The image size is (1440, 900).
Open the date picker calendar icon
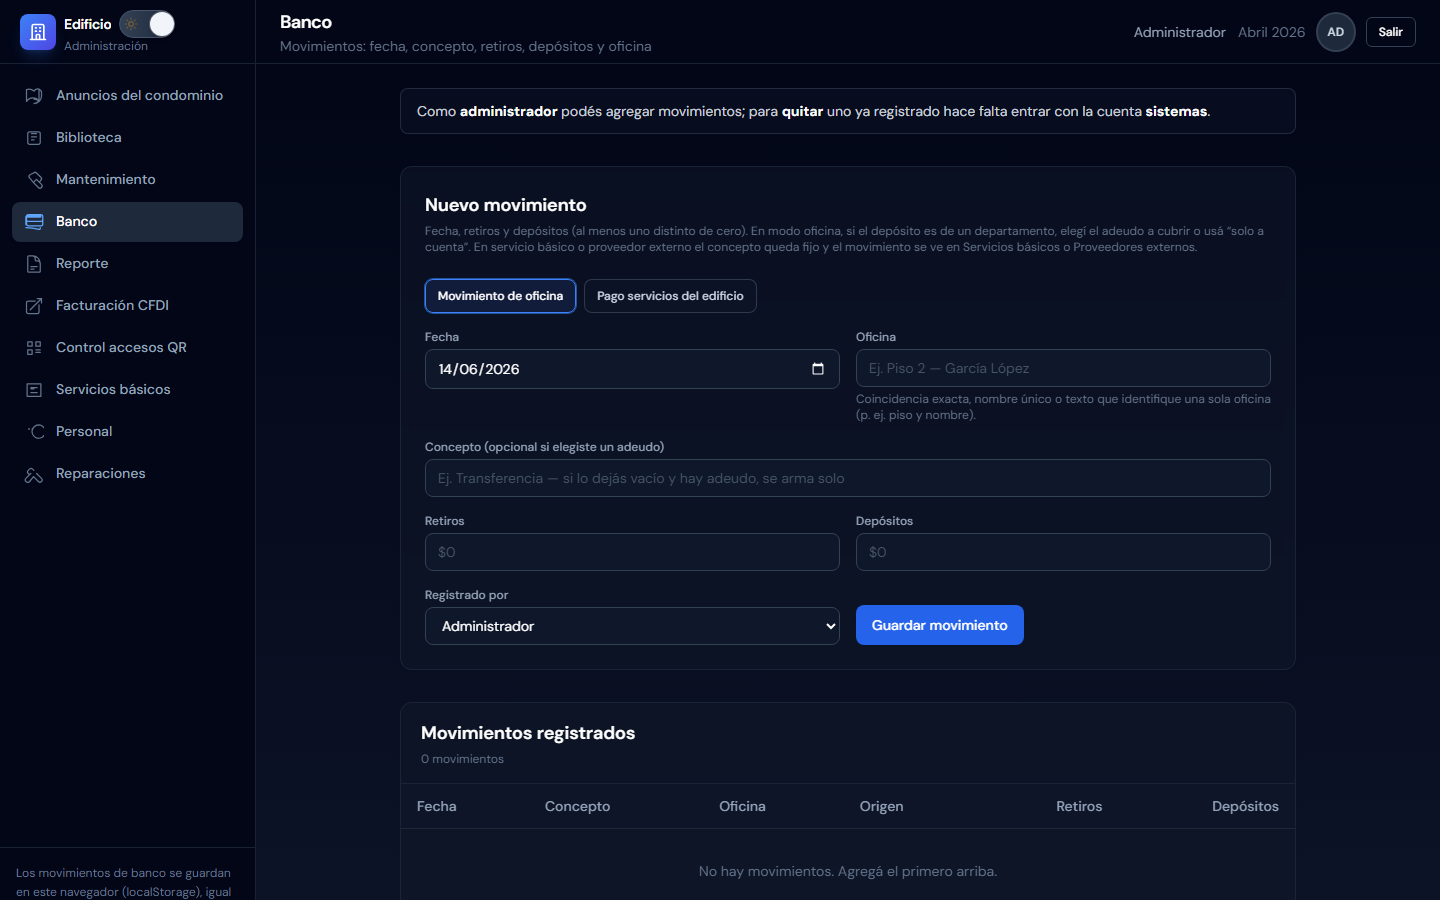[x=818, y=369]
